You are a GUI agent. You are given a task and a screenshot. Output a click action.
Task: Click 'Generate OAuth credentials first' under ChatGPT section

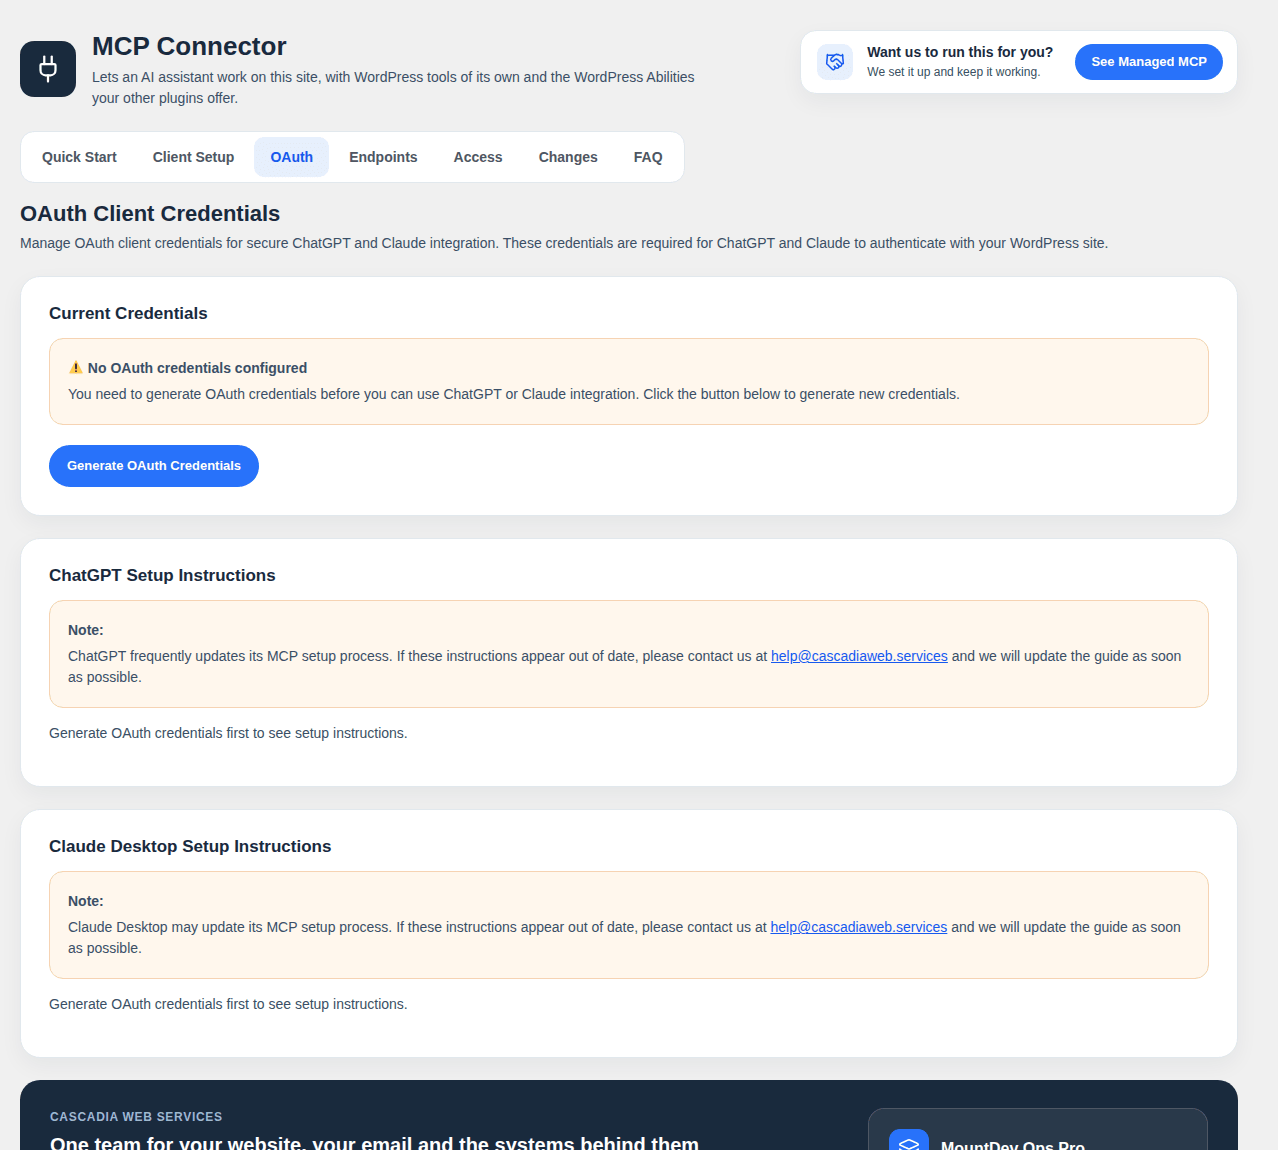point(228,733)
